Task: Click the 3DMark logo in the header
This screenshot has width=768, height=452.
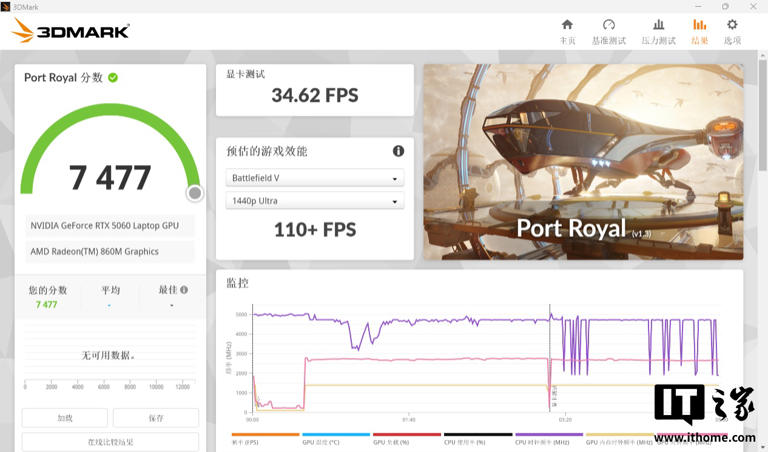Action: coord(71,31)
